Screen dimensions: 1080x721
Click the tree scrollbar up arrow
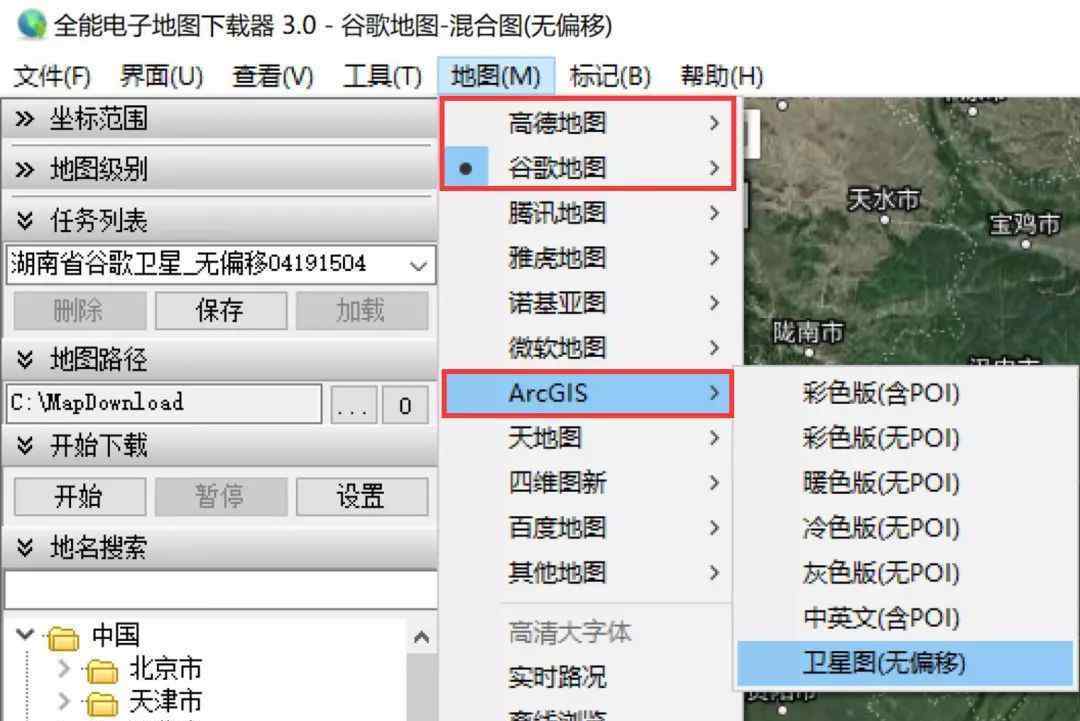pos(422,637)
